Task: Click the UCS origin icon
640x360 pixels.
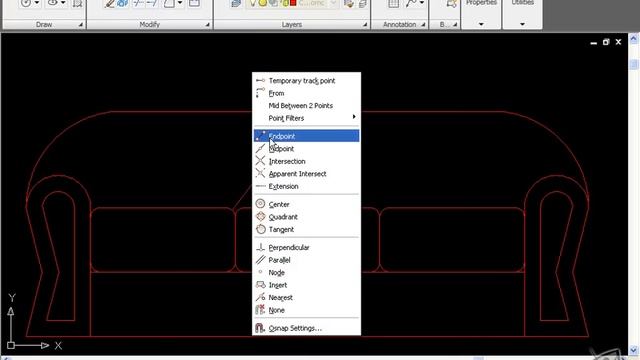Action: [11, 345]
